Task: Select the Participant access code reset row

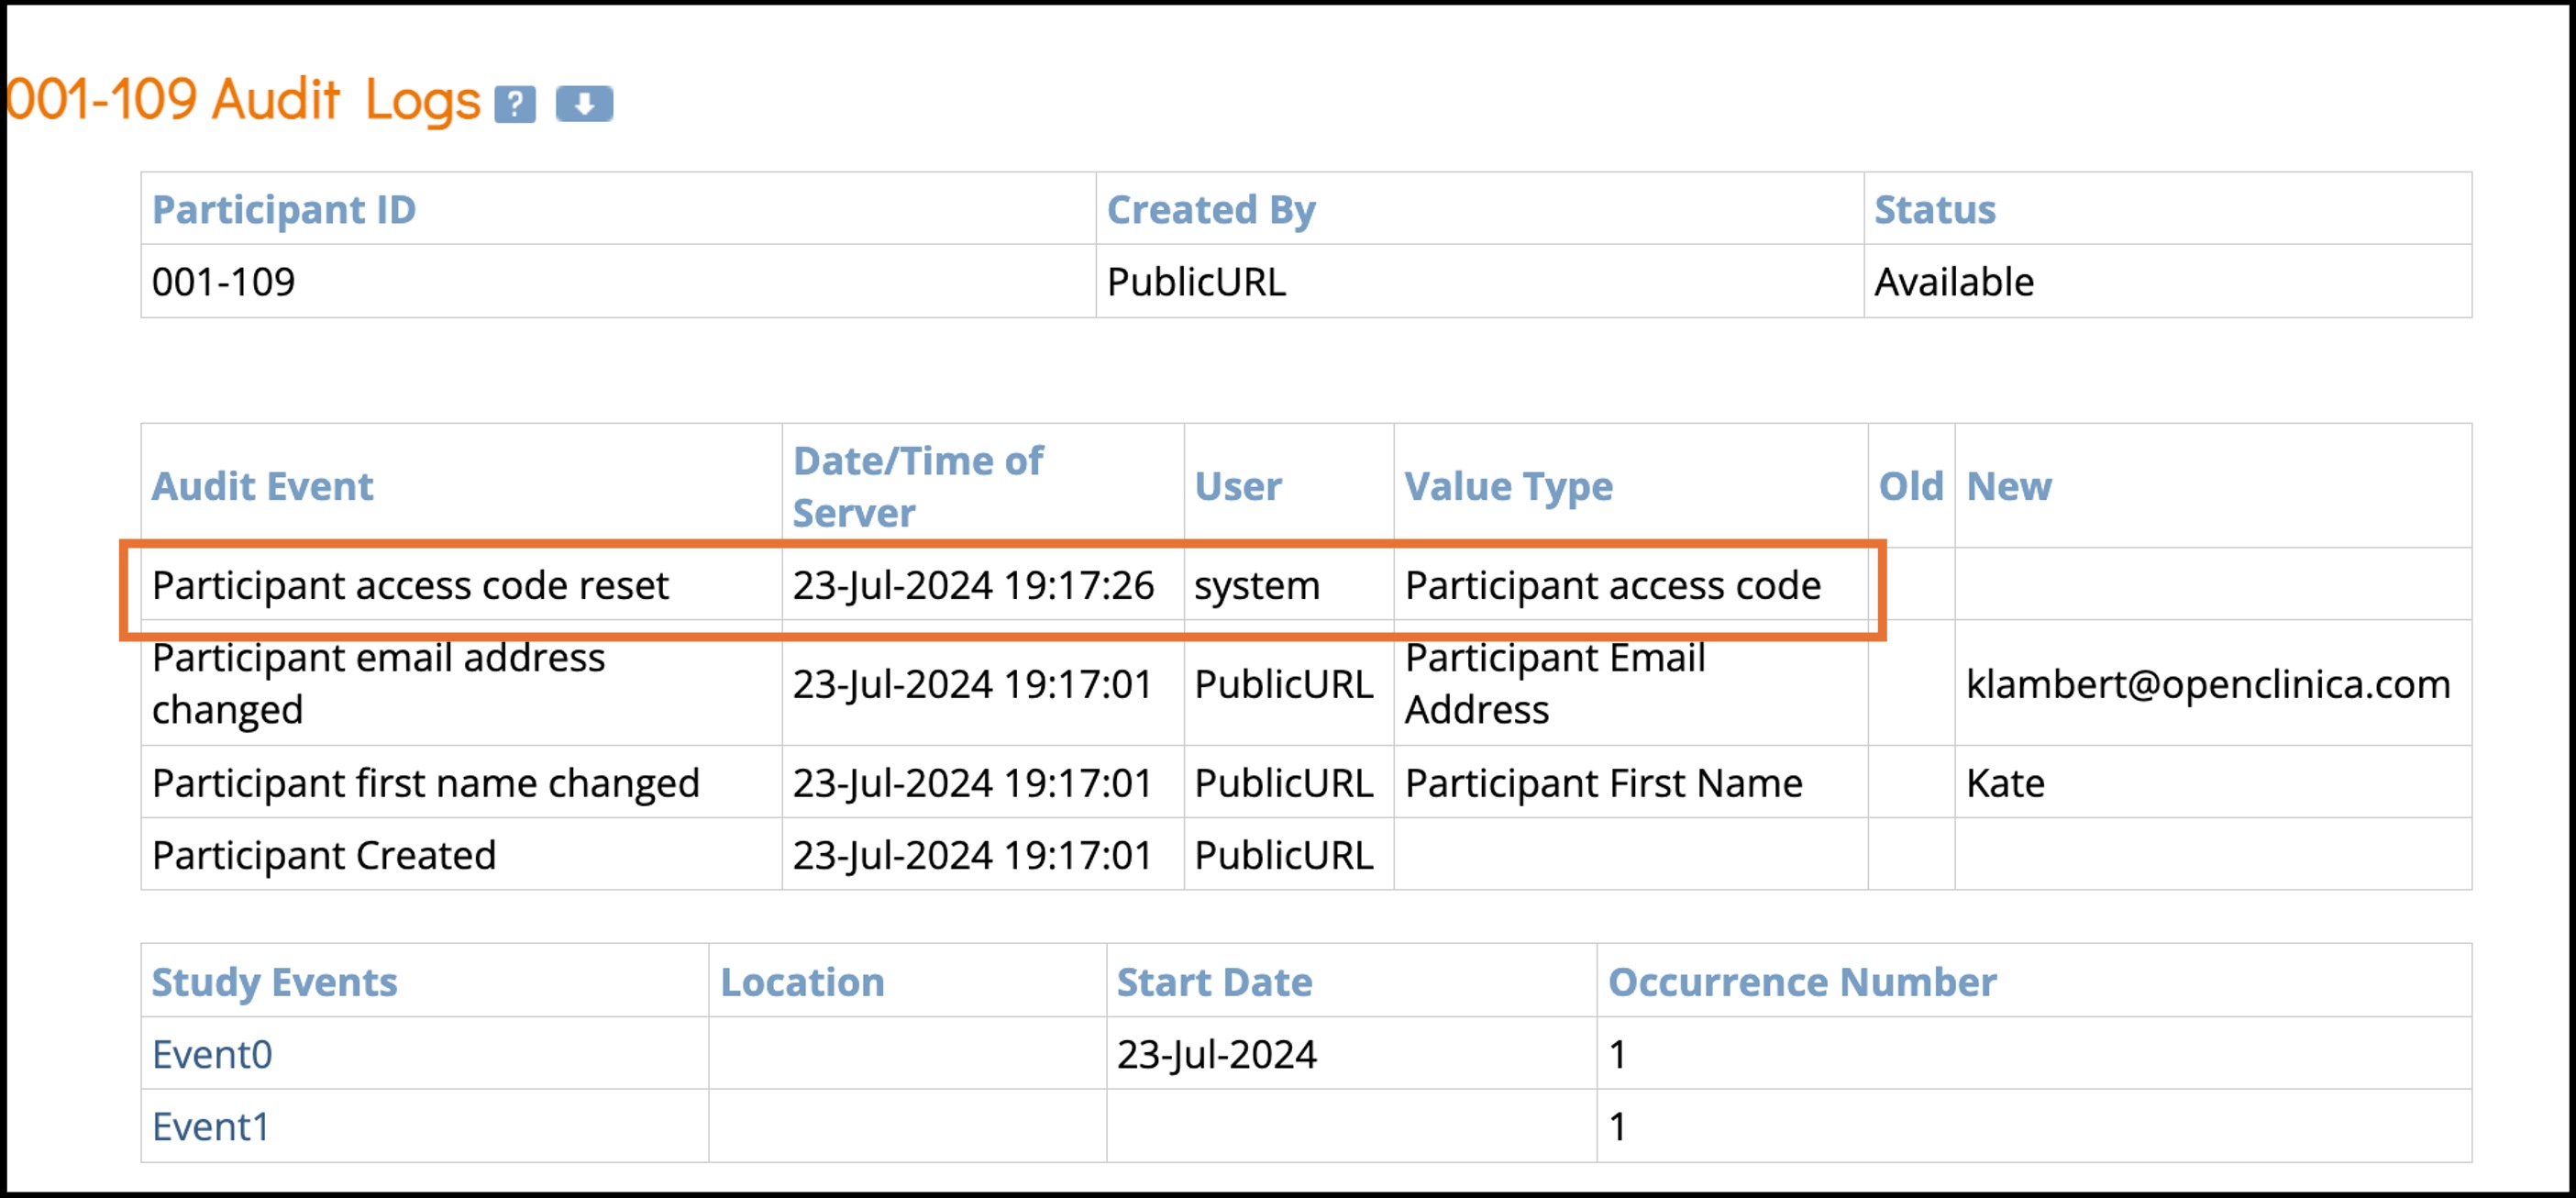Action: click(x=410, y=585)
